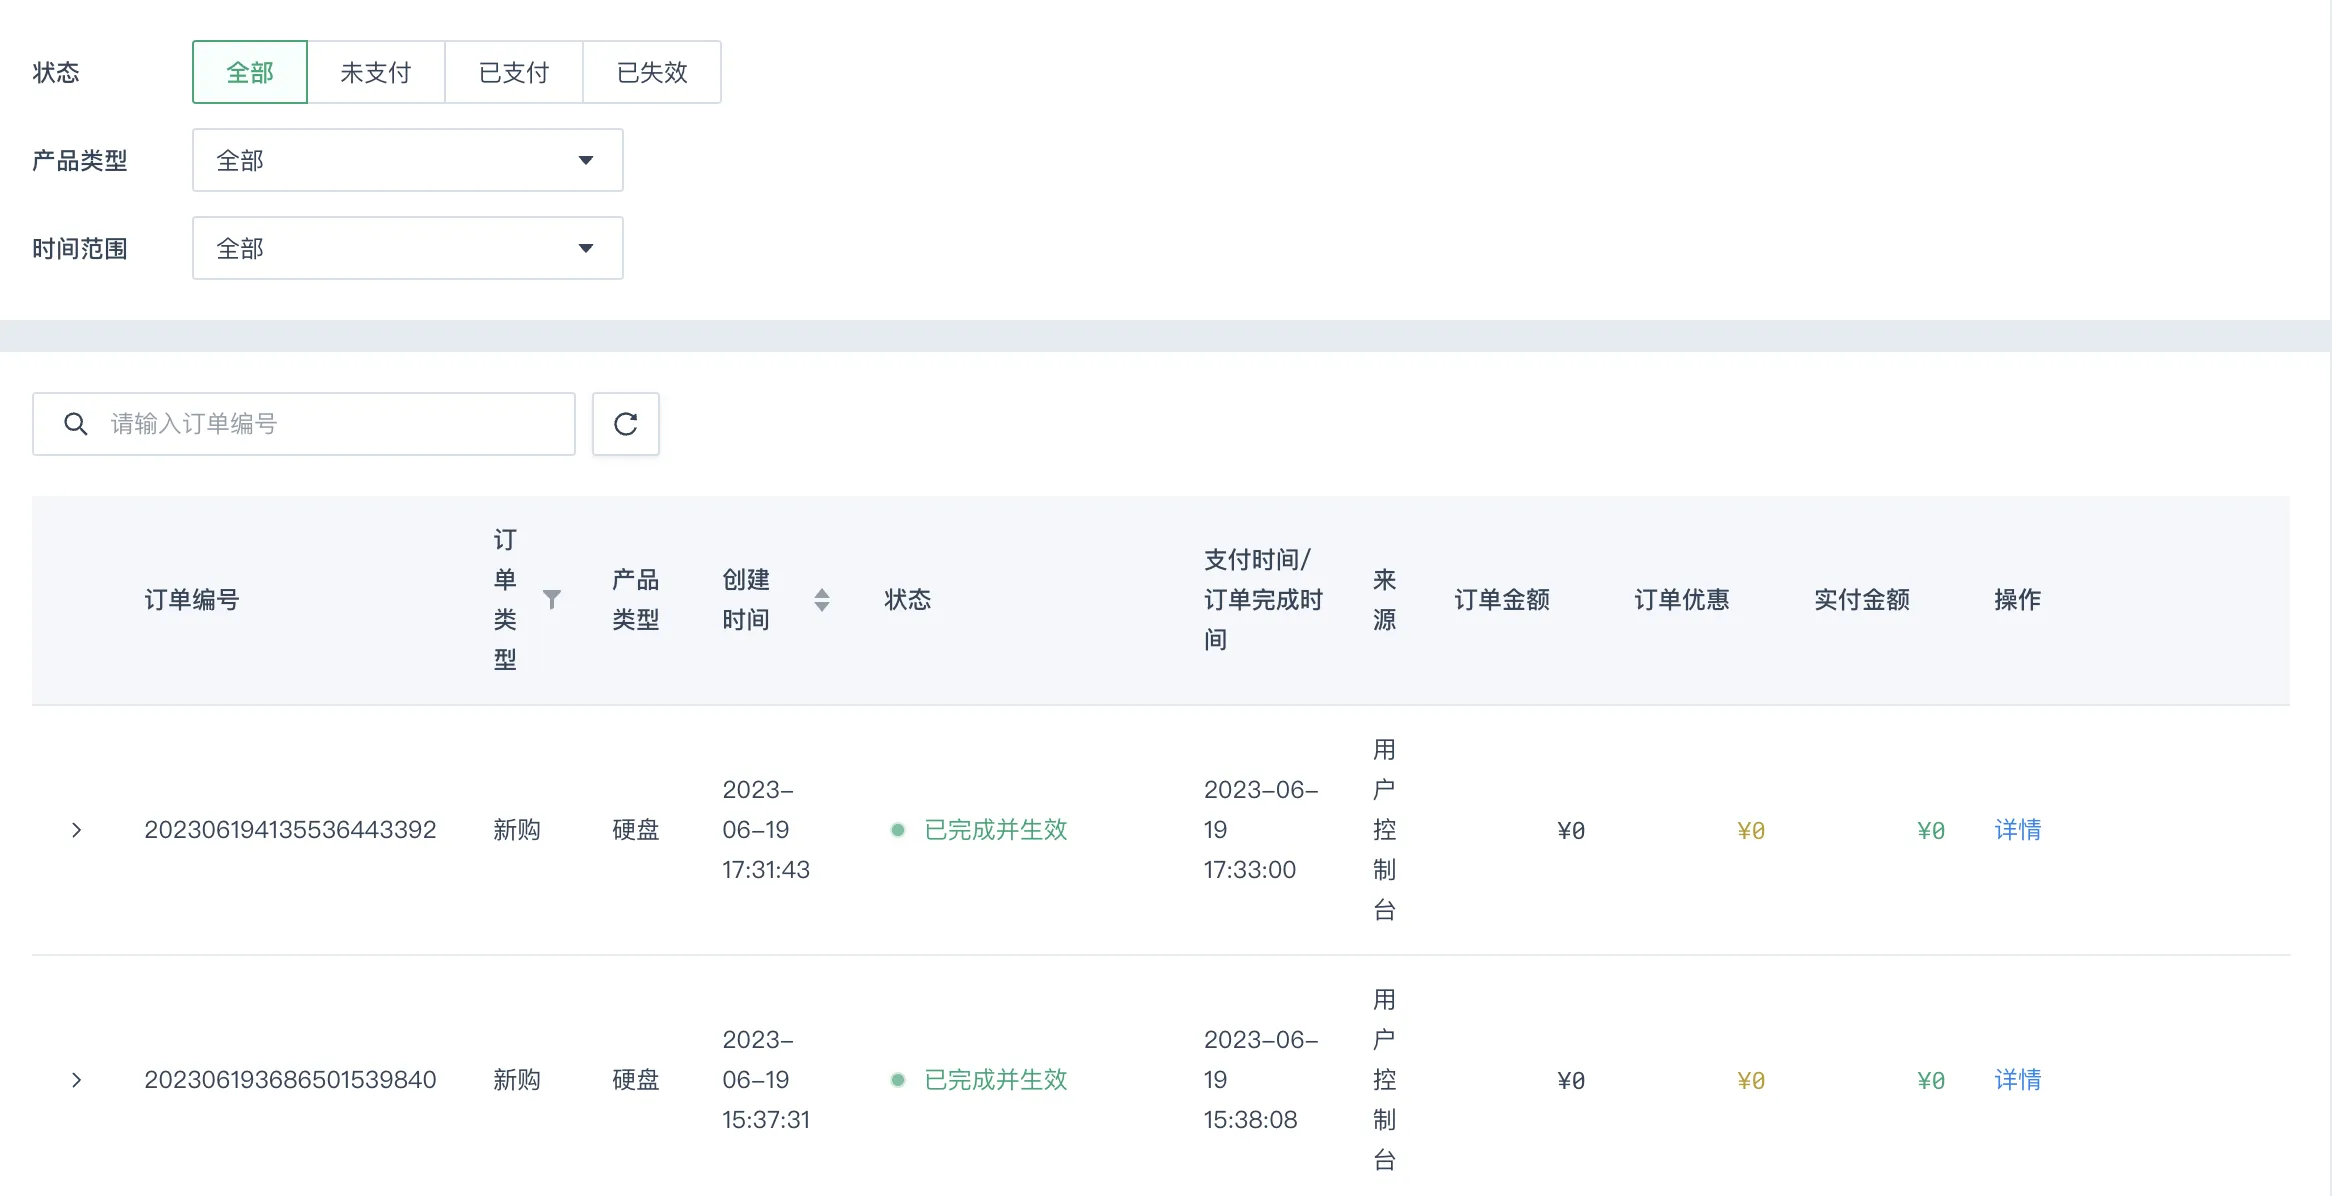Click creation time 2023-06-19 15:37:31

[x=766, y=1080]
